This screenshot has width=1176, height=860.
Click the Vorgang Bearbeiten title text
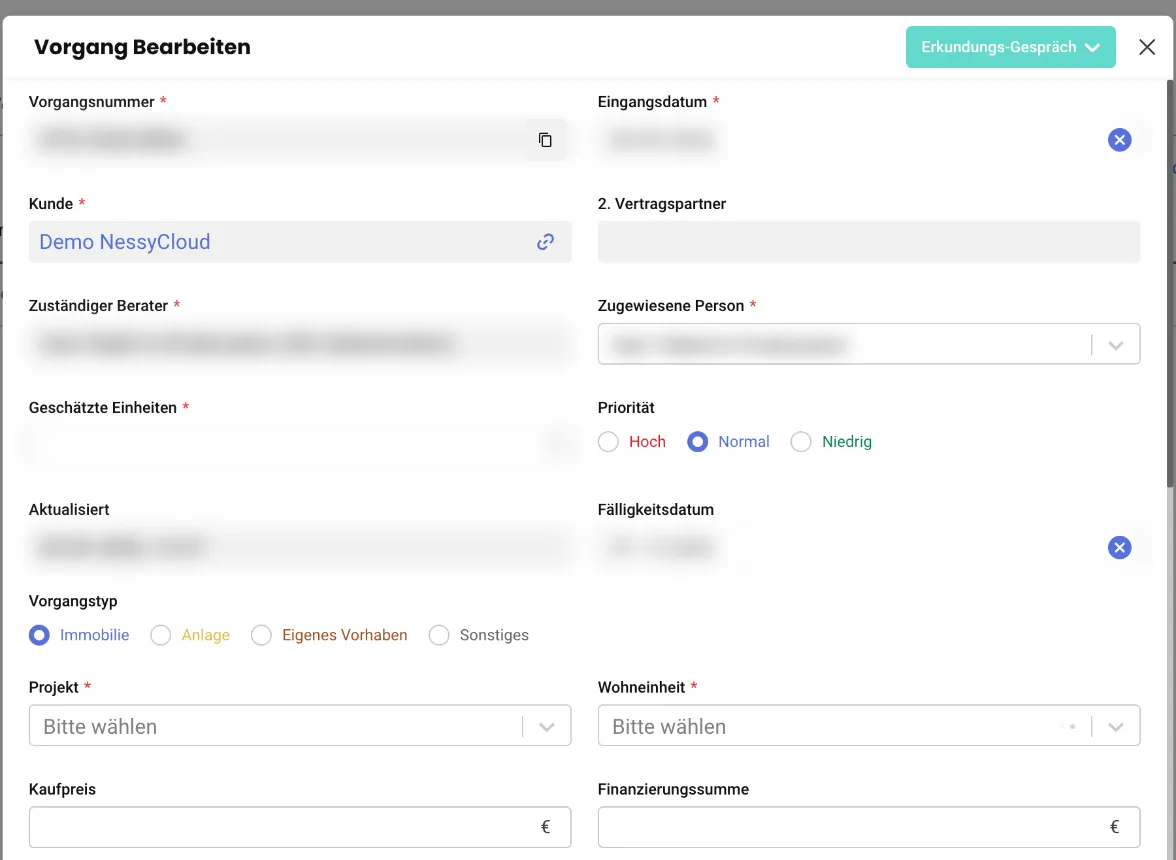pos(142,47)
